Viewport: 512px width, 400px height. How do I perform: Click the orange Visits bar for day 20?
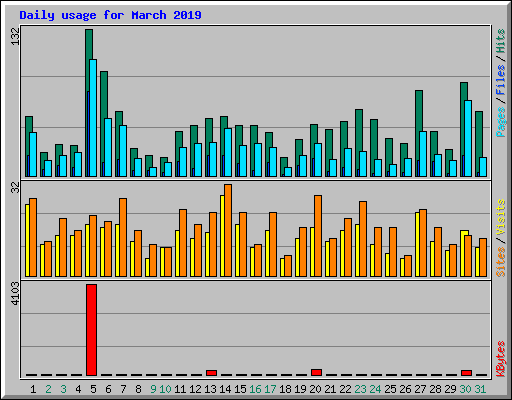click(318, 236)
